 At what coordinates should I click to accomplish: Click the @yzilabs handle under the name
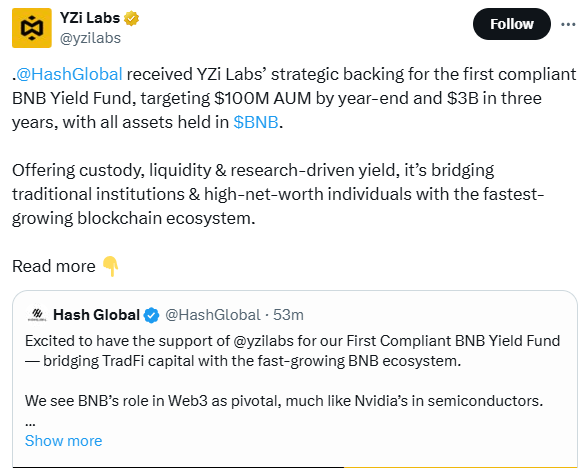click(x=90, y=38)
